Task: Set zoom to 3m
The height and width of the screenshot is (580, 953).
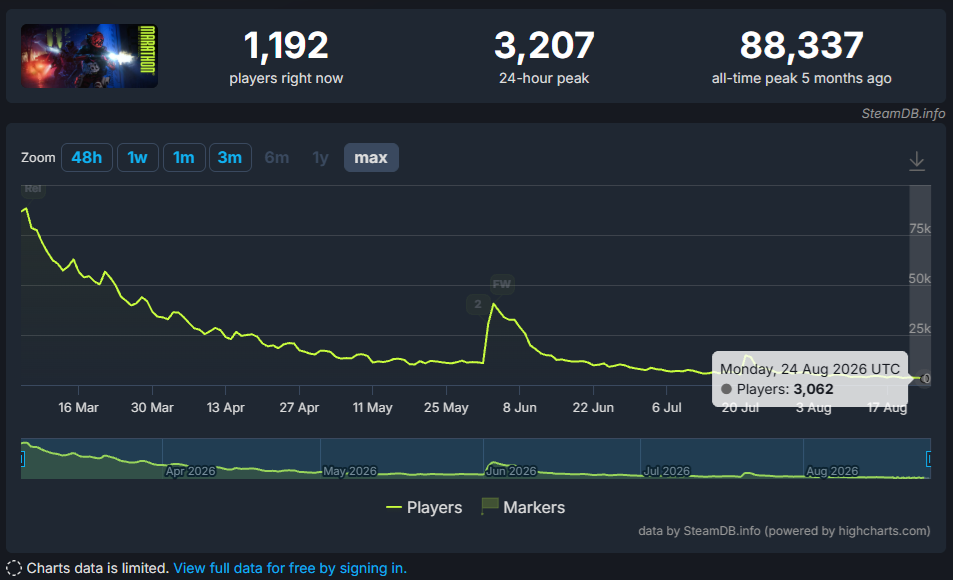Action: click(230, 157)
